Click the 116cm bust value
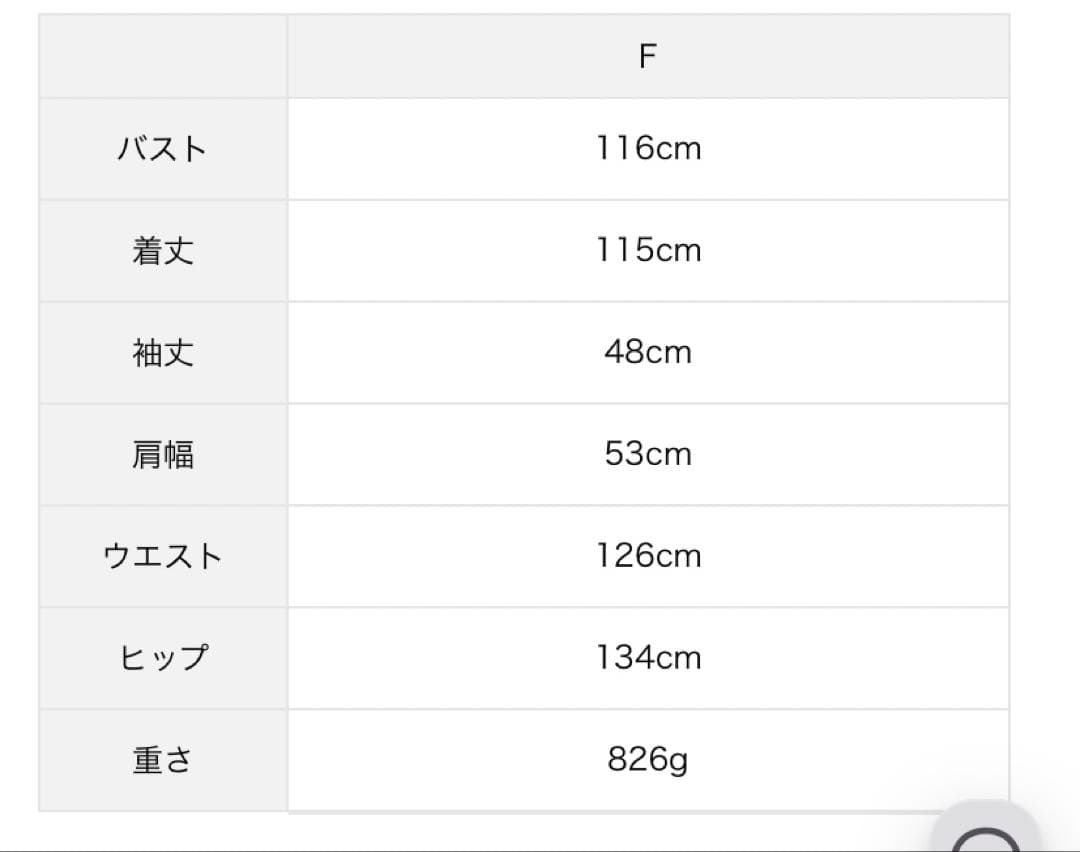 pos(648,149)
